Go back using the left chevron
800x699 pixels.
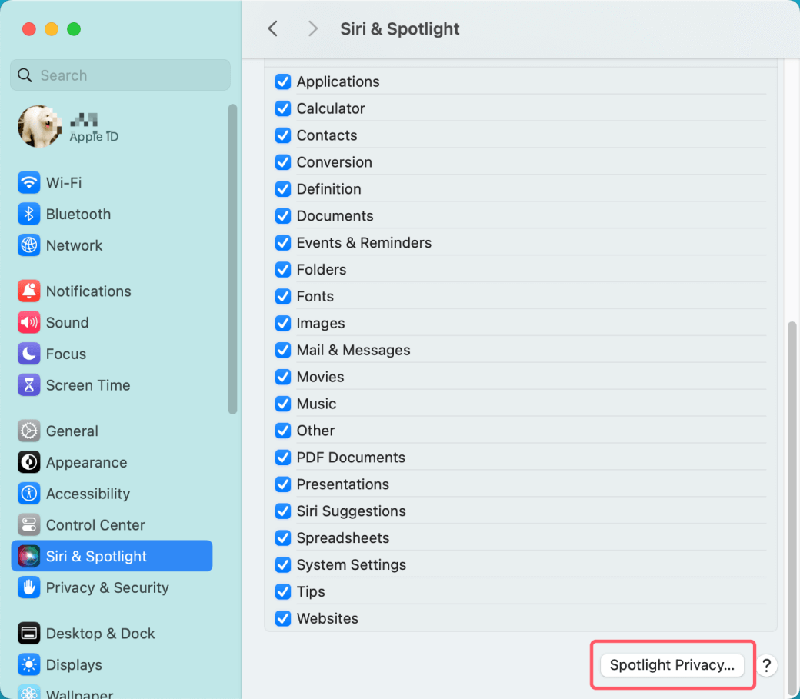pos(273,29)
